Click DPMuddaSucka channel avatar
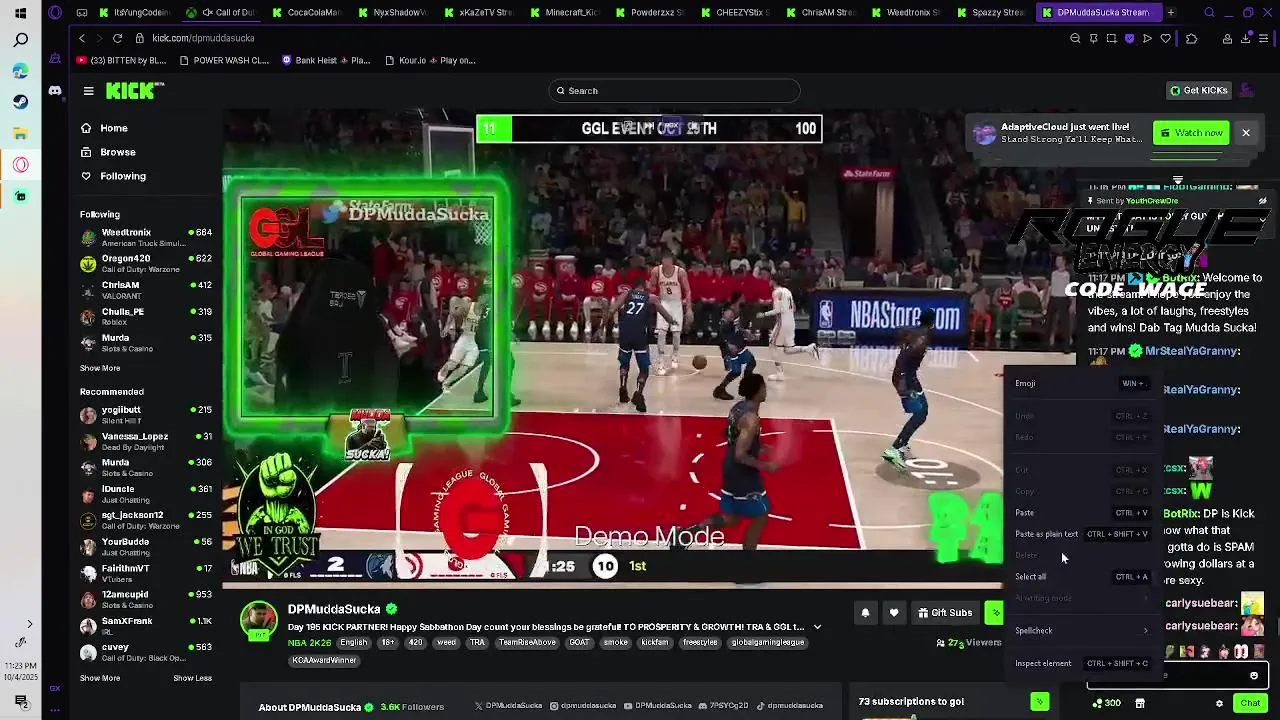The image size is (1280, 720). (x=258, y=621)
